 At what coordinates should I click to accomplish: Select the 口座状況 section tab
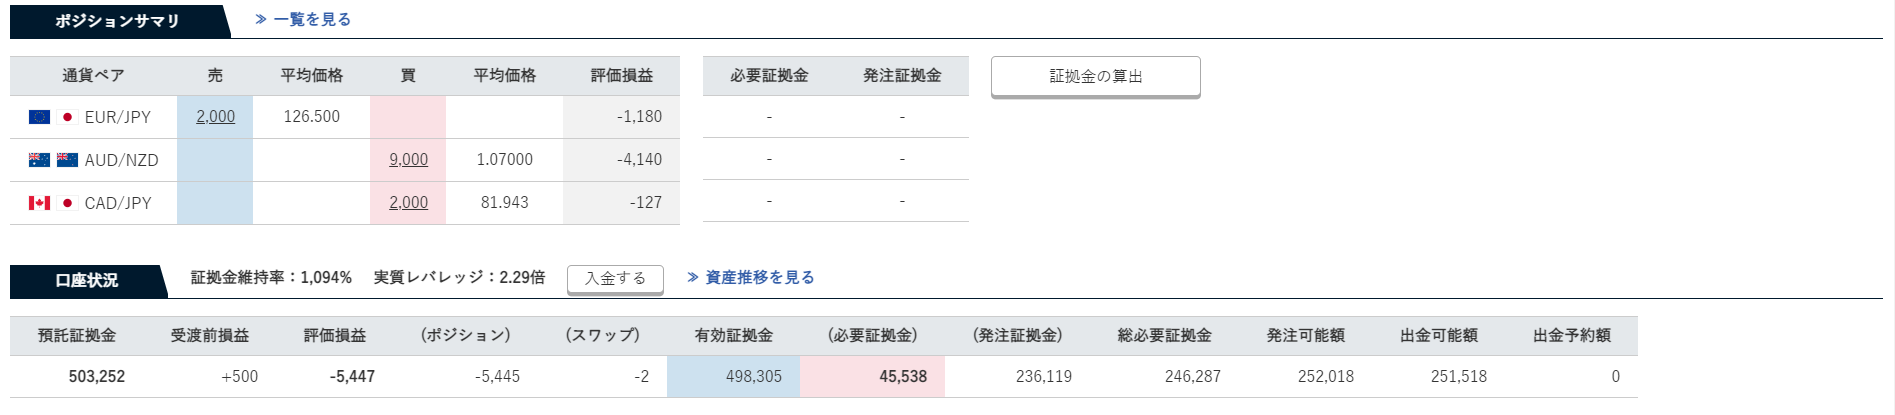pos(86,281)
